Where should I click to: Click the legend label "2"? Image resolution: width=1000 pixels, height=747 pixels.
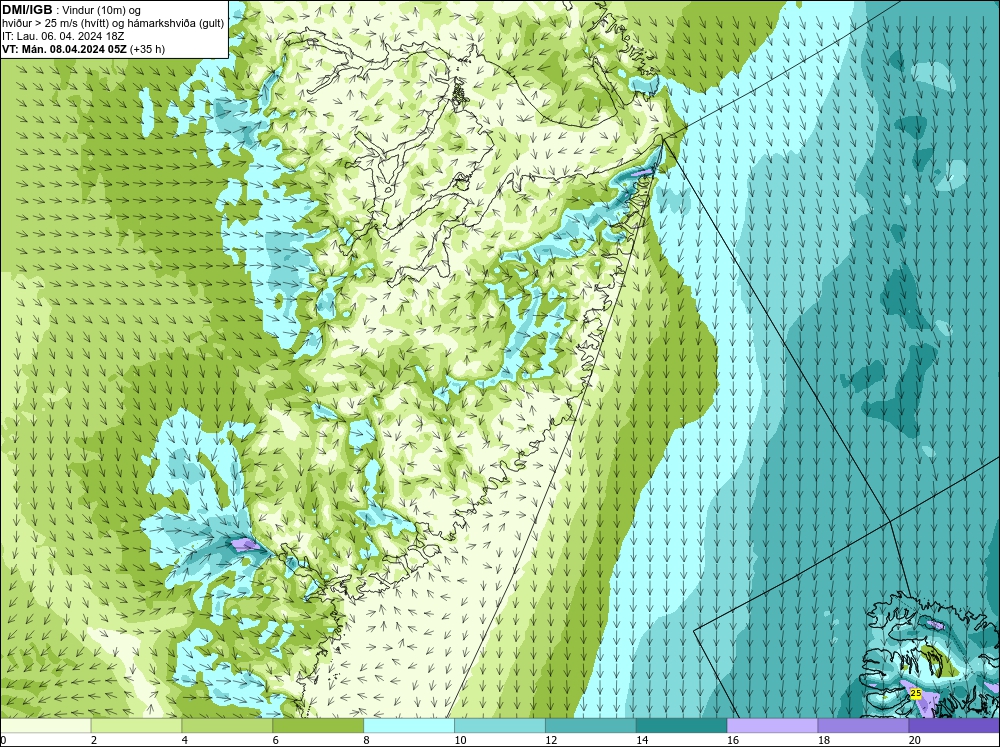tap(94, 740)
